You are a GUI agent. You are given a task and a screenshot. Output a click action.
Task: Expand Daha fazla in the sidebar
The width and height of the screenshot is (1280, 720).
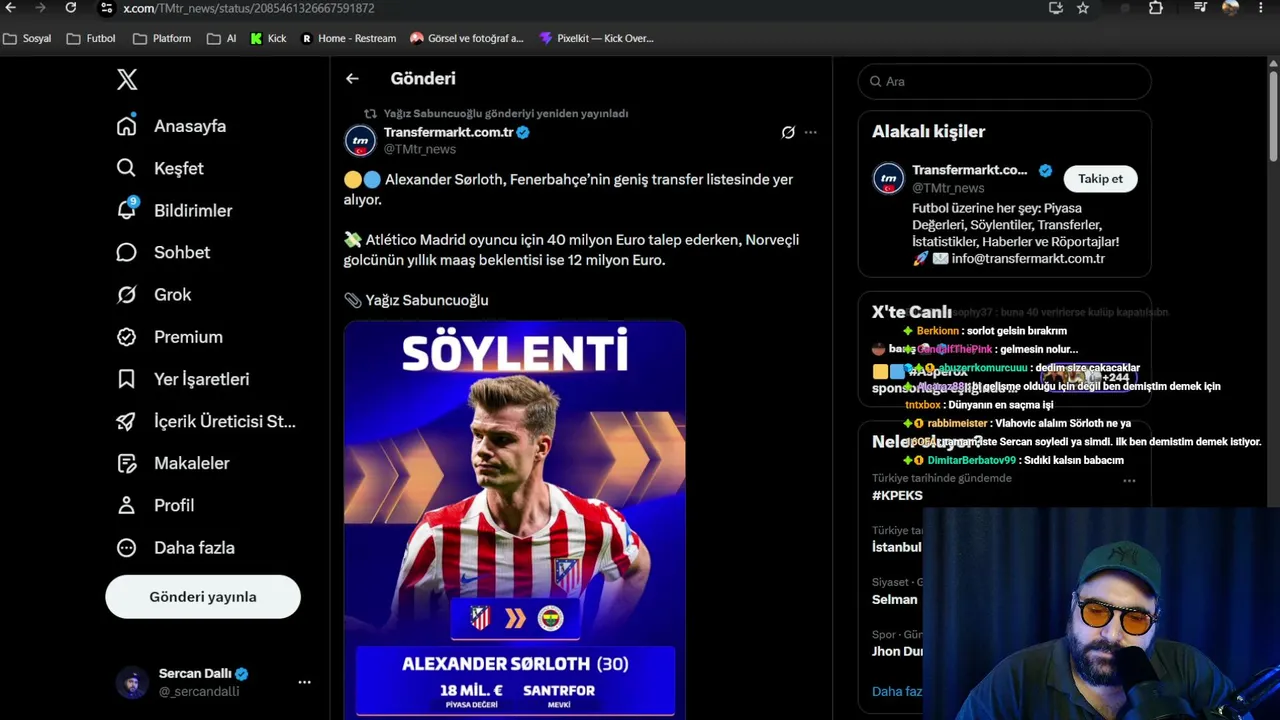[x=175, y=547]
